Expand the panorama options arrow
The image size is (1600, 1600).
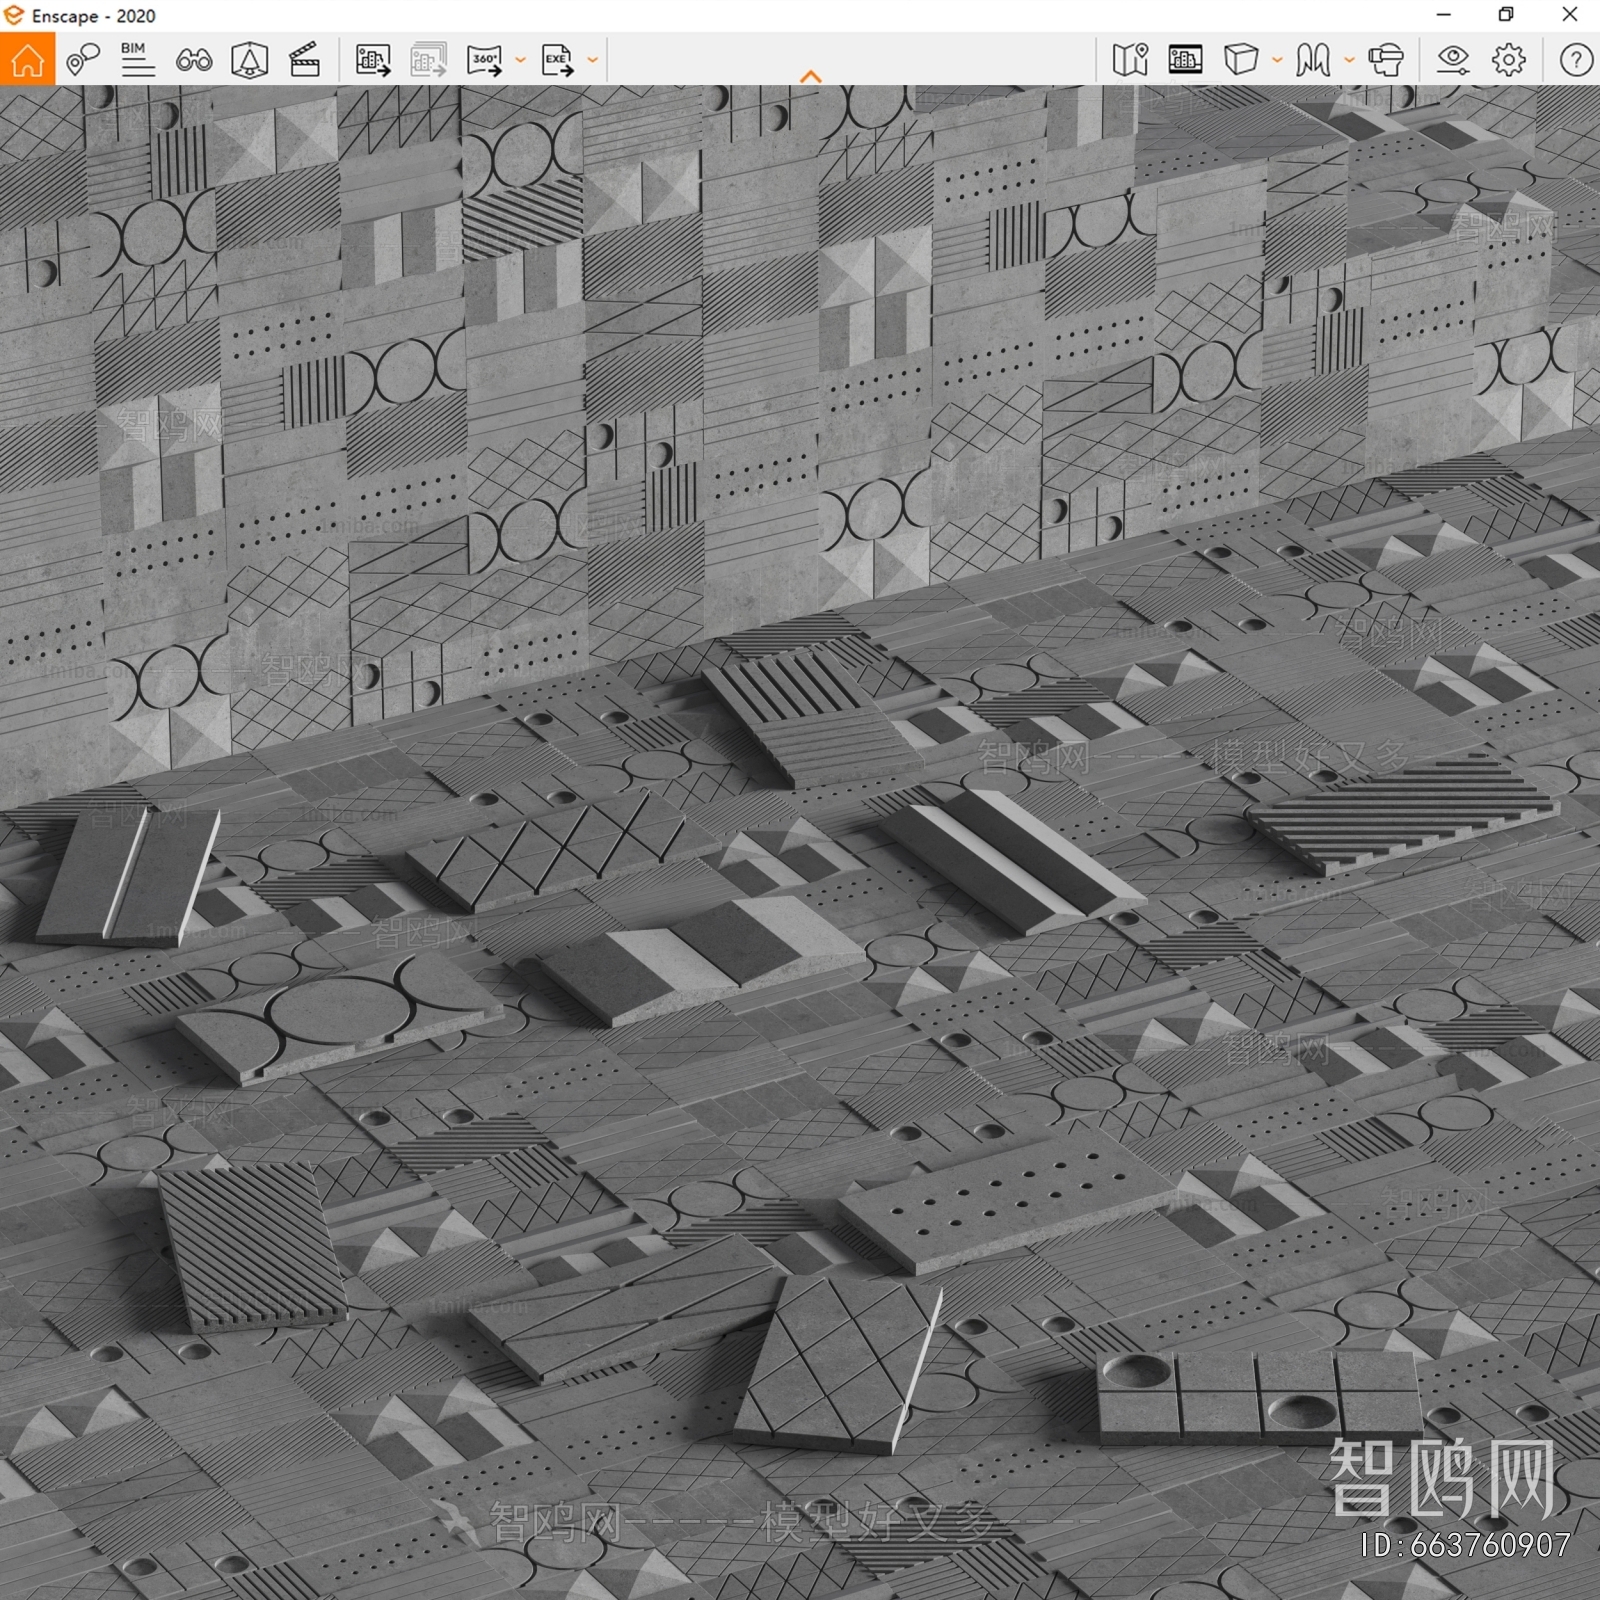[520, 60]
